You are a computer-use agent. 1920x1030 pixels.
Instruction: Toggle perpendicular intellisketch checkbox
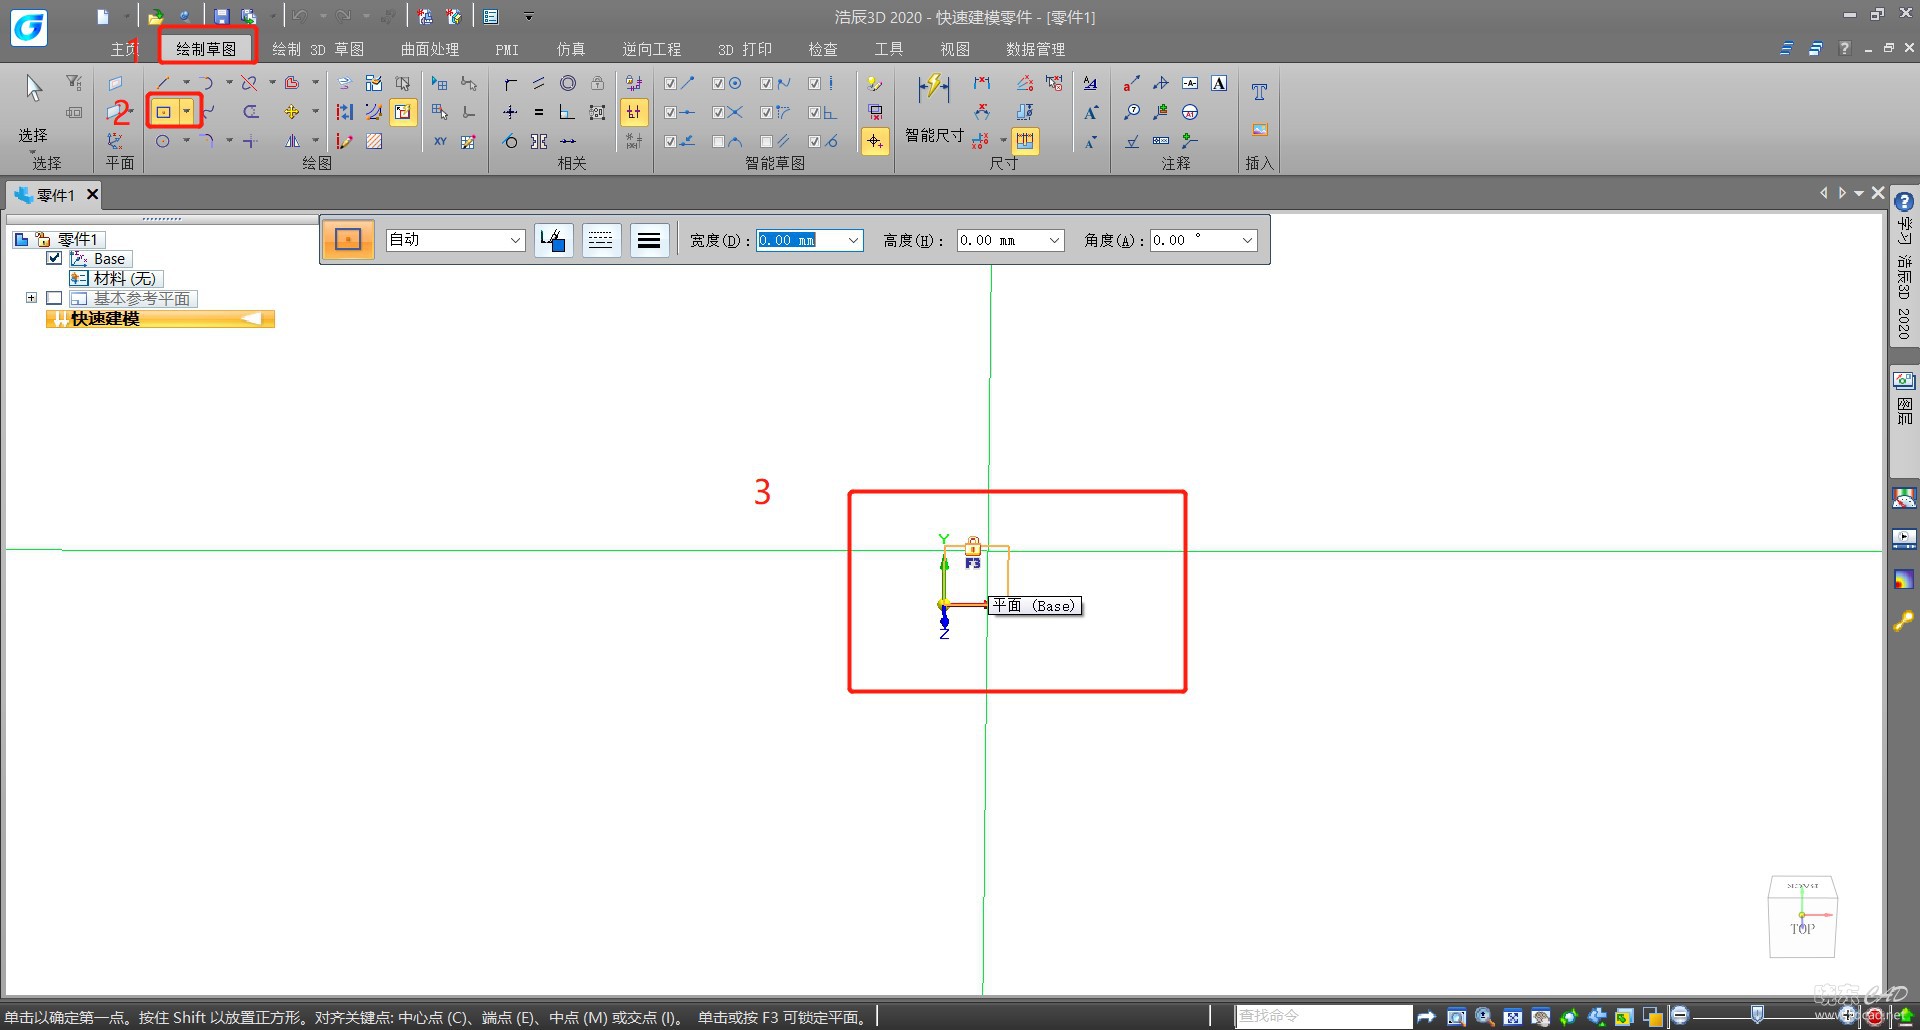[x=814, y=112]
